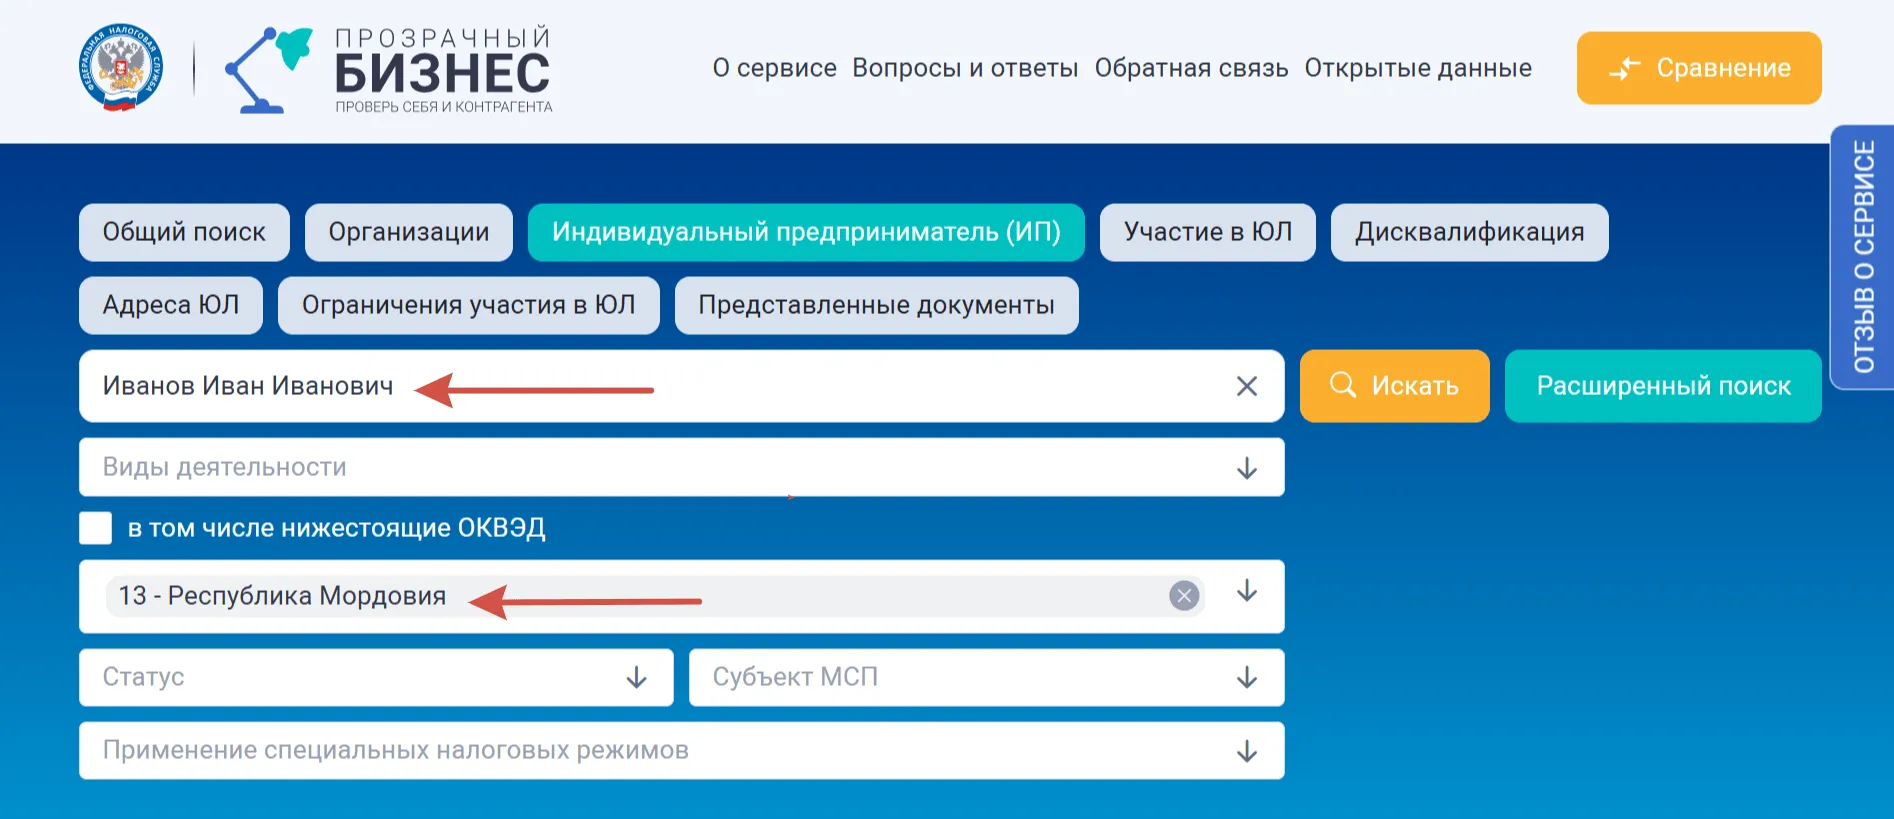Open Дисквалификация tab

point(1469,232)
